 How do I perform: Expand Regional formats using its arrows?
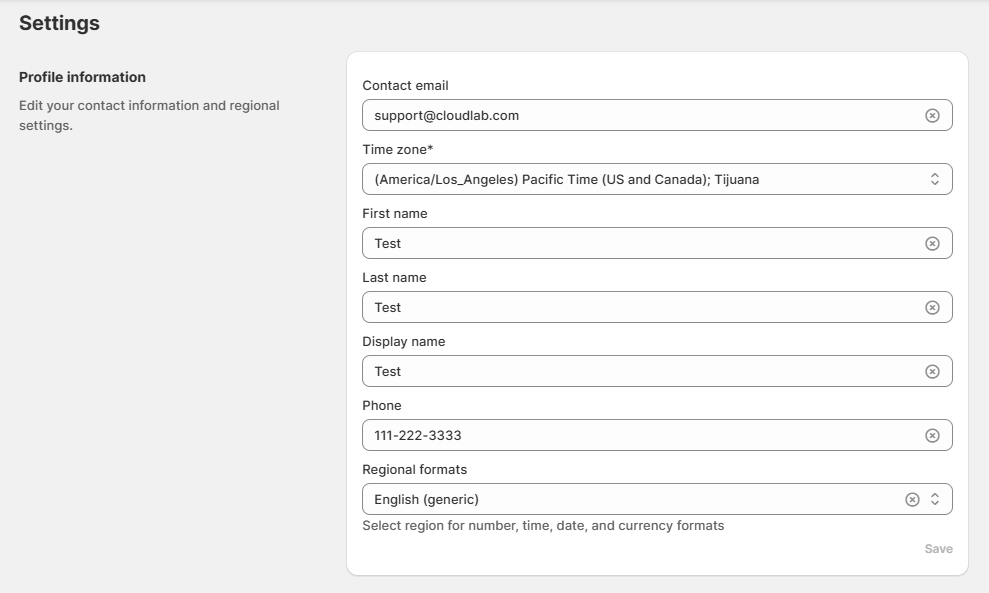(935, 499)
